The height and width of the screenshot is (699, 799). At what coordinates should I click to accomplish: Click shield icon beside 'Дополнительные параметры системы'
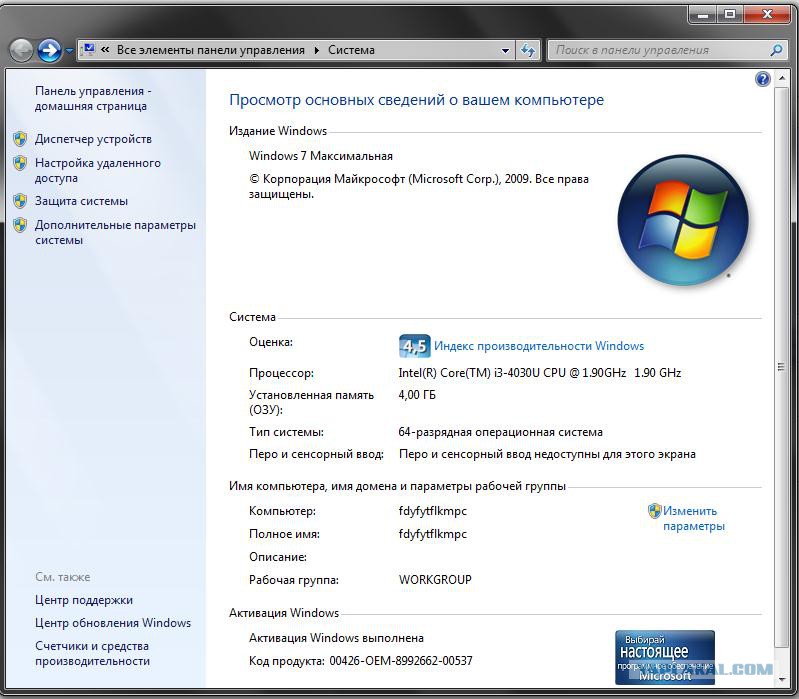[x=20, y=225]
